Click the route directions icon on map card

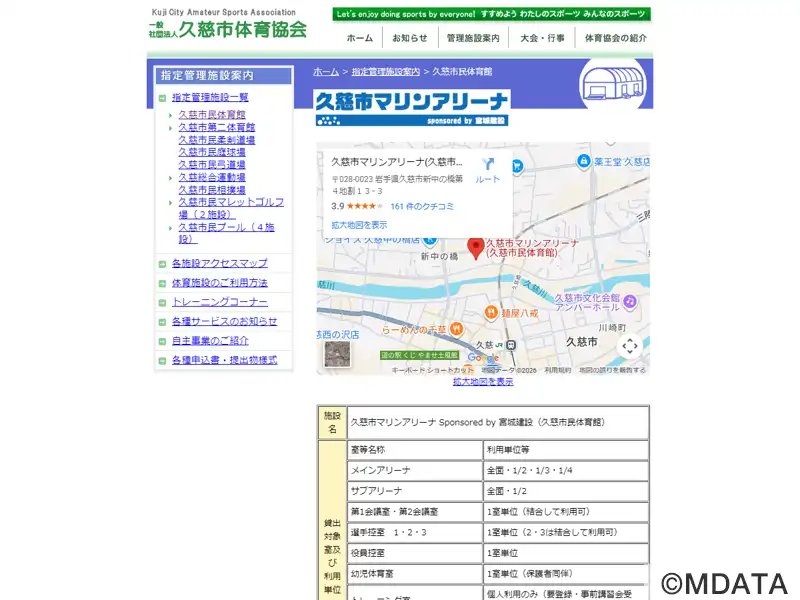tap(488, 165)
